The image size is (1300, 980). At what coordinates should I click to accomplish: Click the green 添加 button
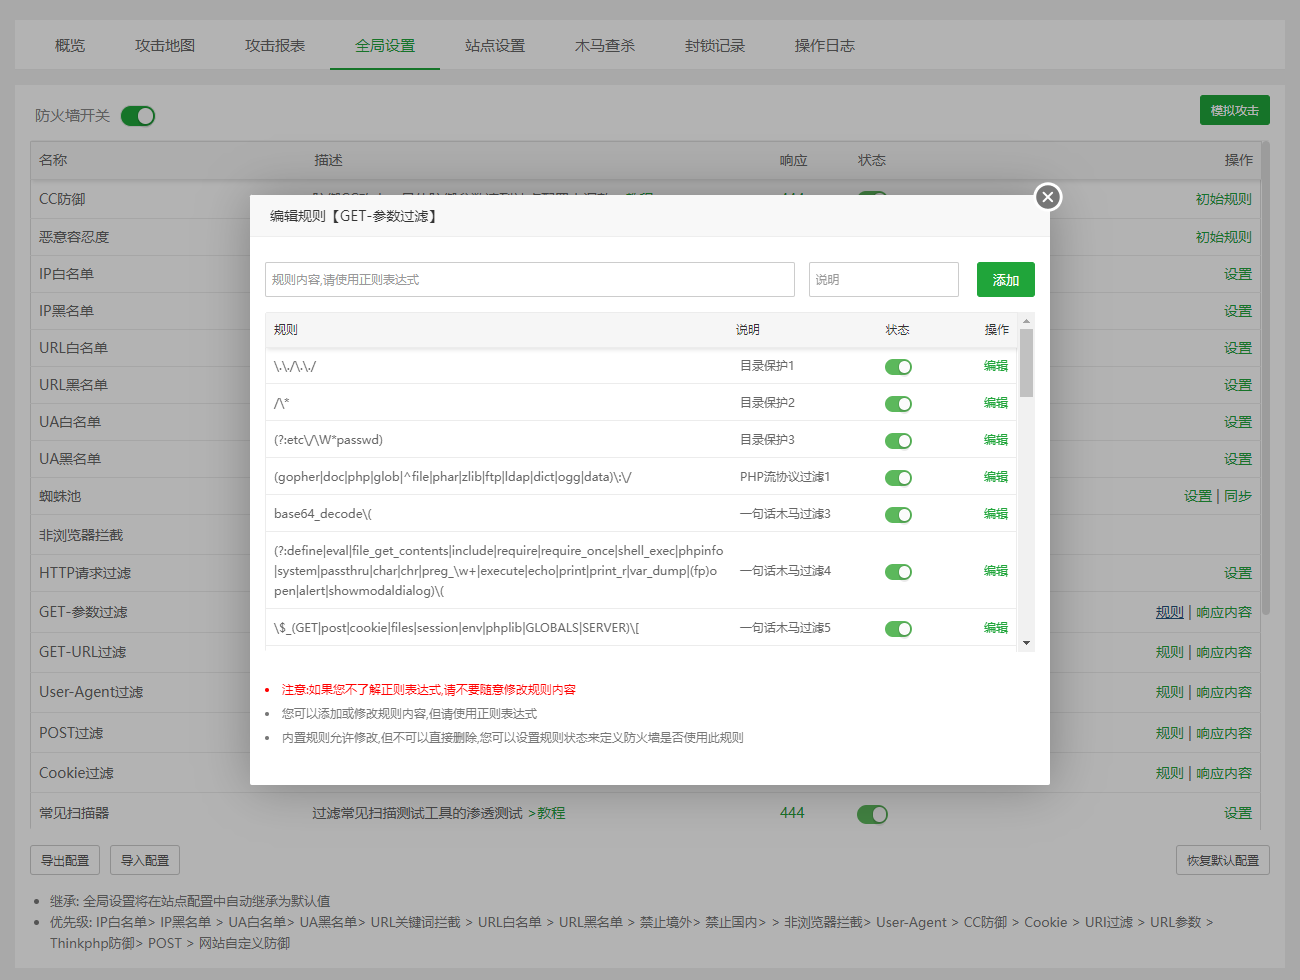1005,280
